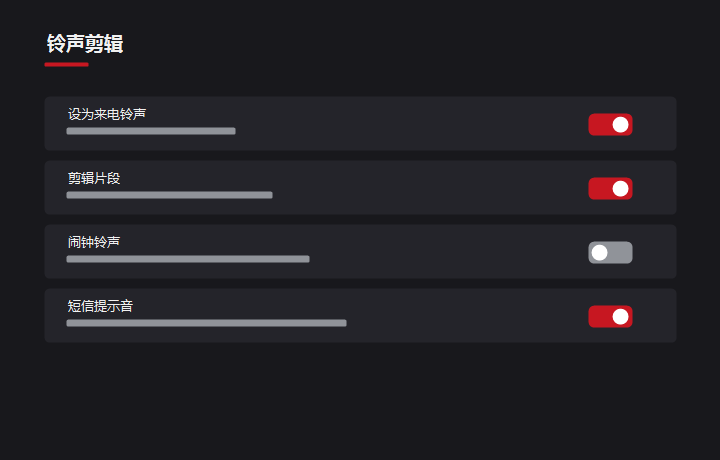The width and height of the screenshot is (720, 460).
Task: Enable the 闹钟铃声 toggle switch
Action: (610, 252)
